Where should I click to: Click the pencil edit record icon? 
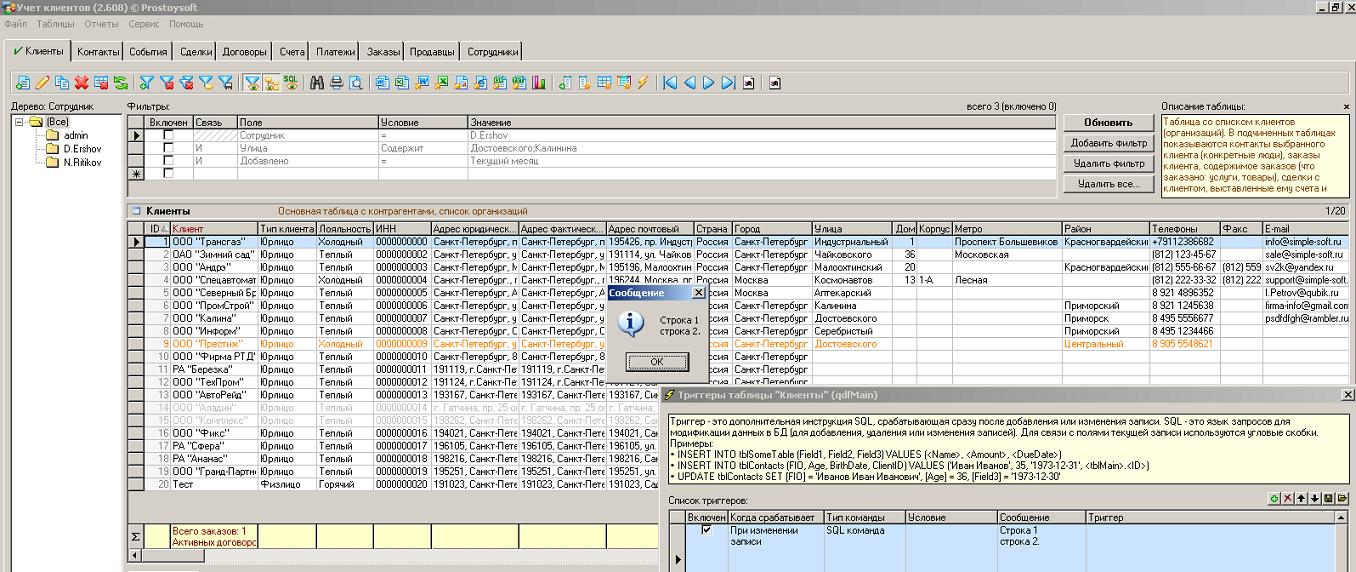42,83
